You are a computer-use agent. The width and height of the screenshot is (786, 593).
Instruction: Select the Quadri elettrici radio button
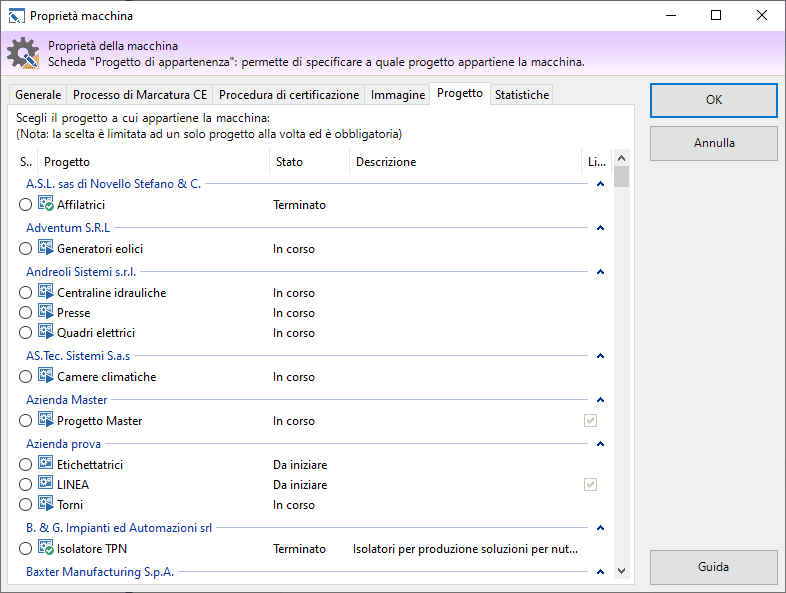(x=26, y=333)
